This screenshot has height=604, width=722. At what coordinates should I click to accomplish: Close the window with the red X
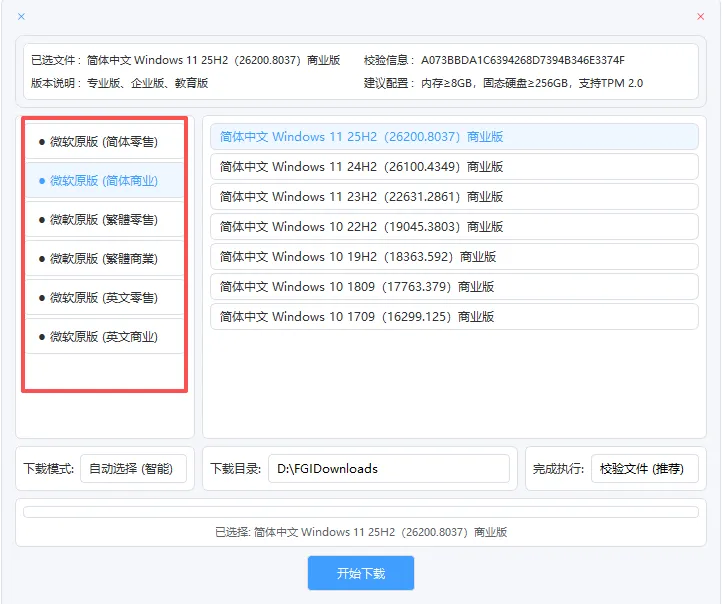click(700, 17)
